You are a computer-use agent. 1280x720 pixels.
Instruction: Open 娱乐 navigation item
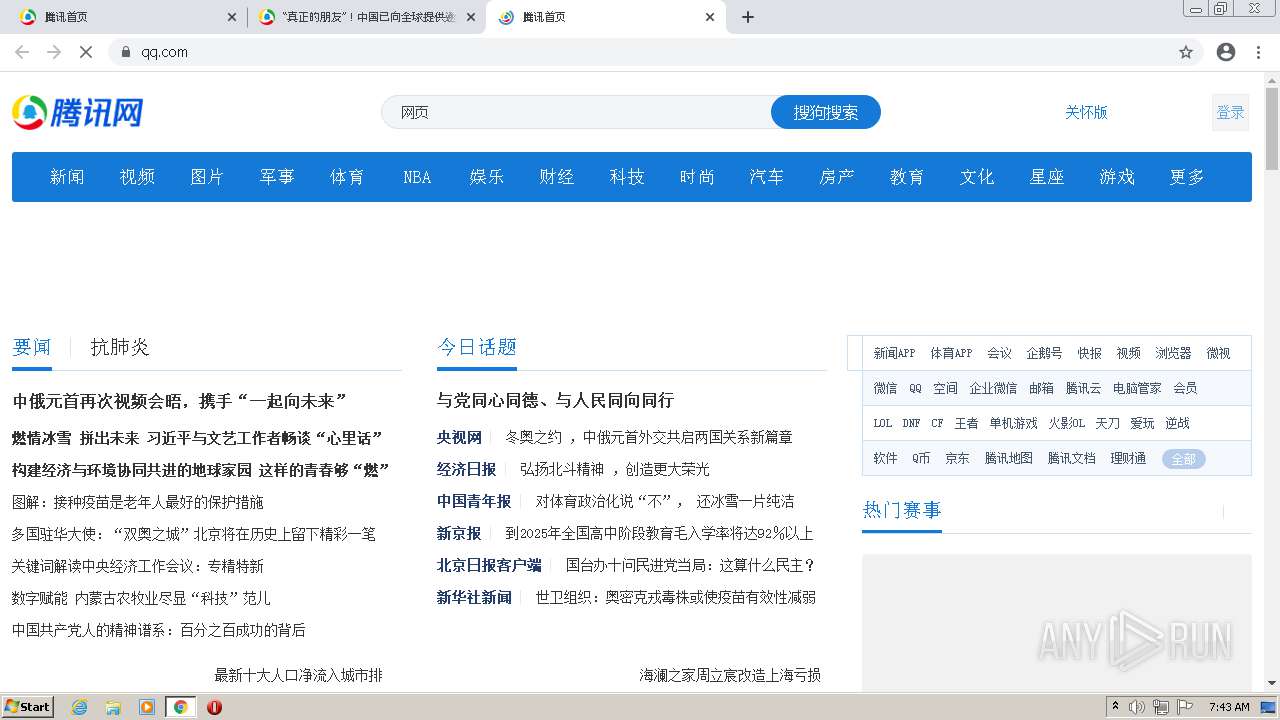click(487, 177)
